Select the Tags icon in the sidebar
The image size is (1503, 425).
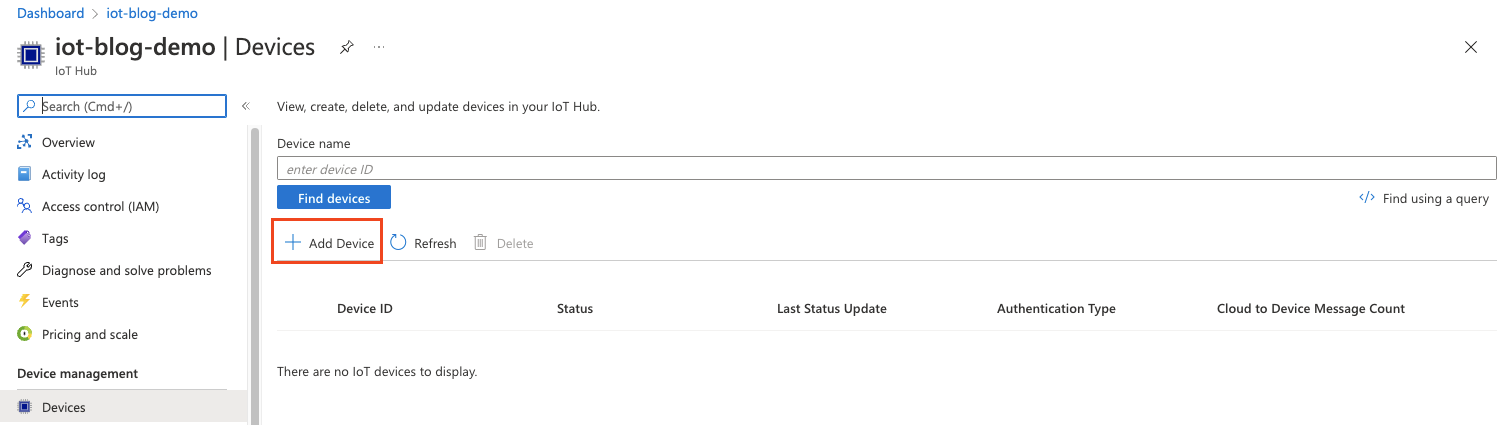pyautogui.click(x=25, y=239)
